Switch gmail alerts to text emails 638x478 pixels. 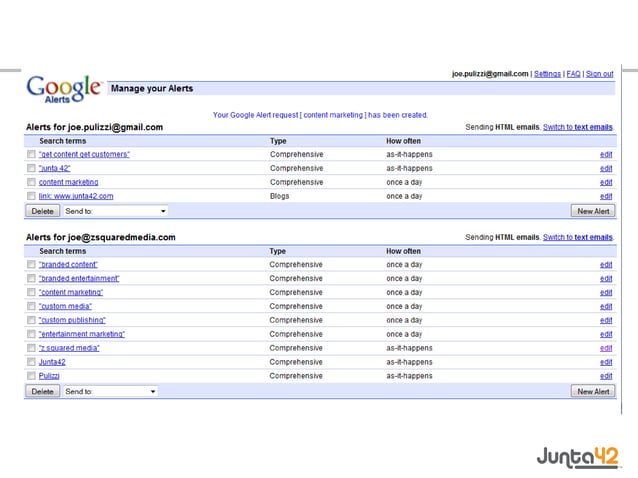coord(578,127)
